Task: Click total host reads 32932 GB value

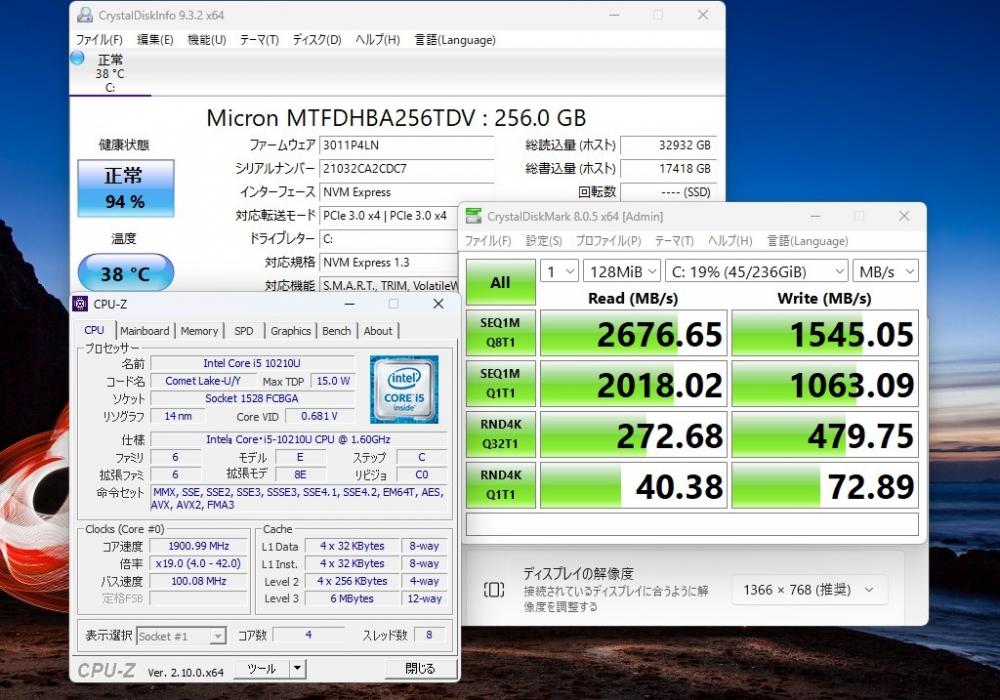Action: tap(668, 145)
